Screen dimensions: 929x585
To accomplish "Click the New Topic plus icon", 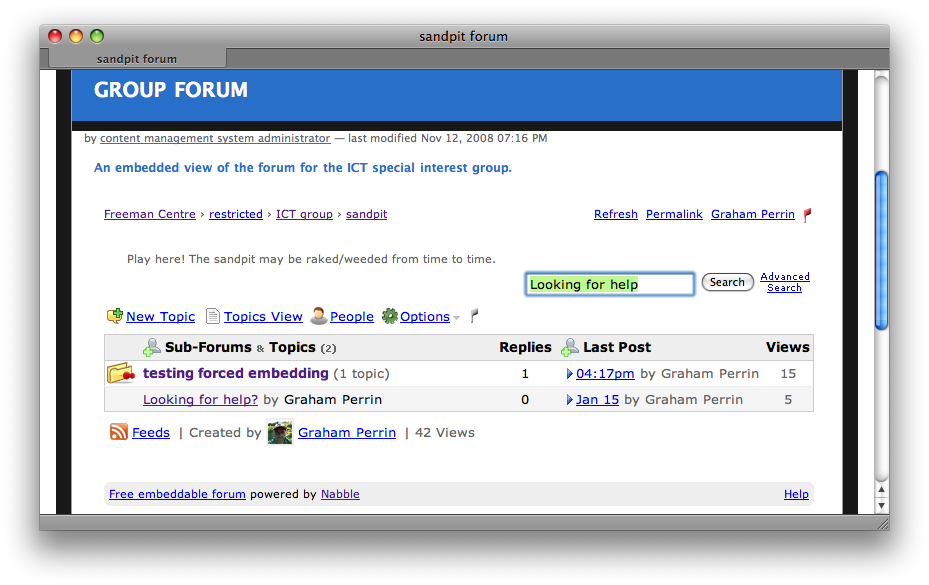I will coord(115,316).
